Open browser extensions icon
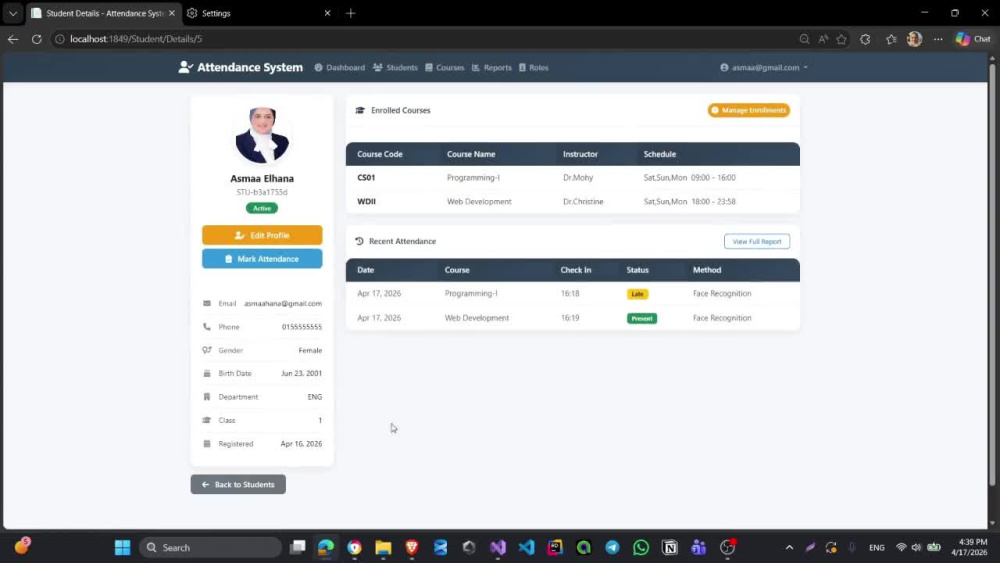The height and width of the screenshot is (563, 1000). (865, 39)
